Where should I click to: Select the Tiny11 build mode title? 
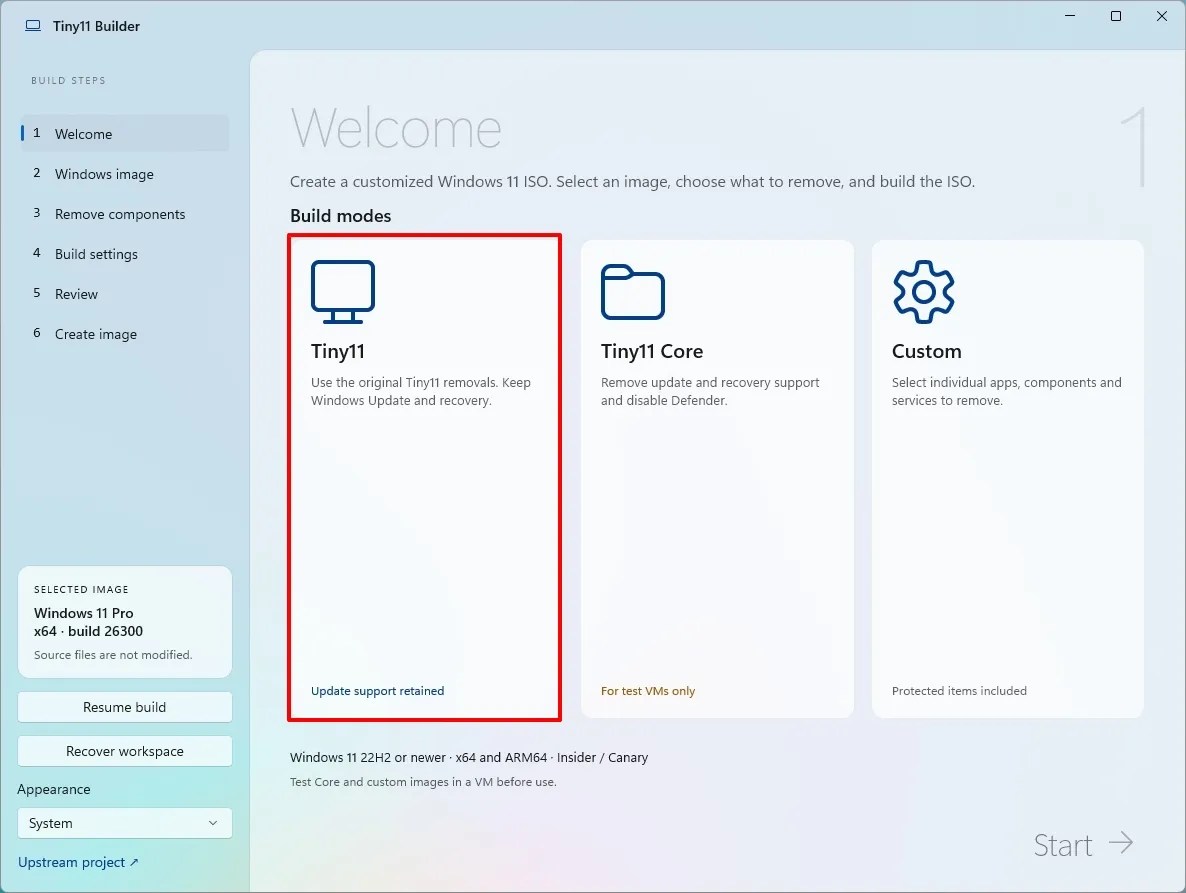point(337,352)
